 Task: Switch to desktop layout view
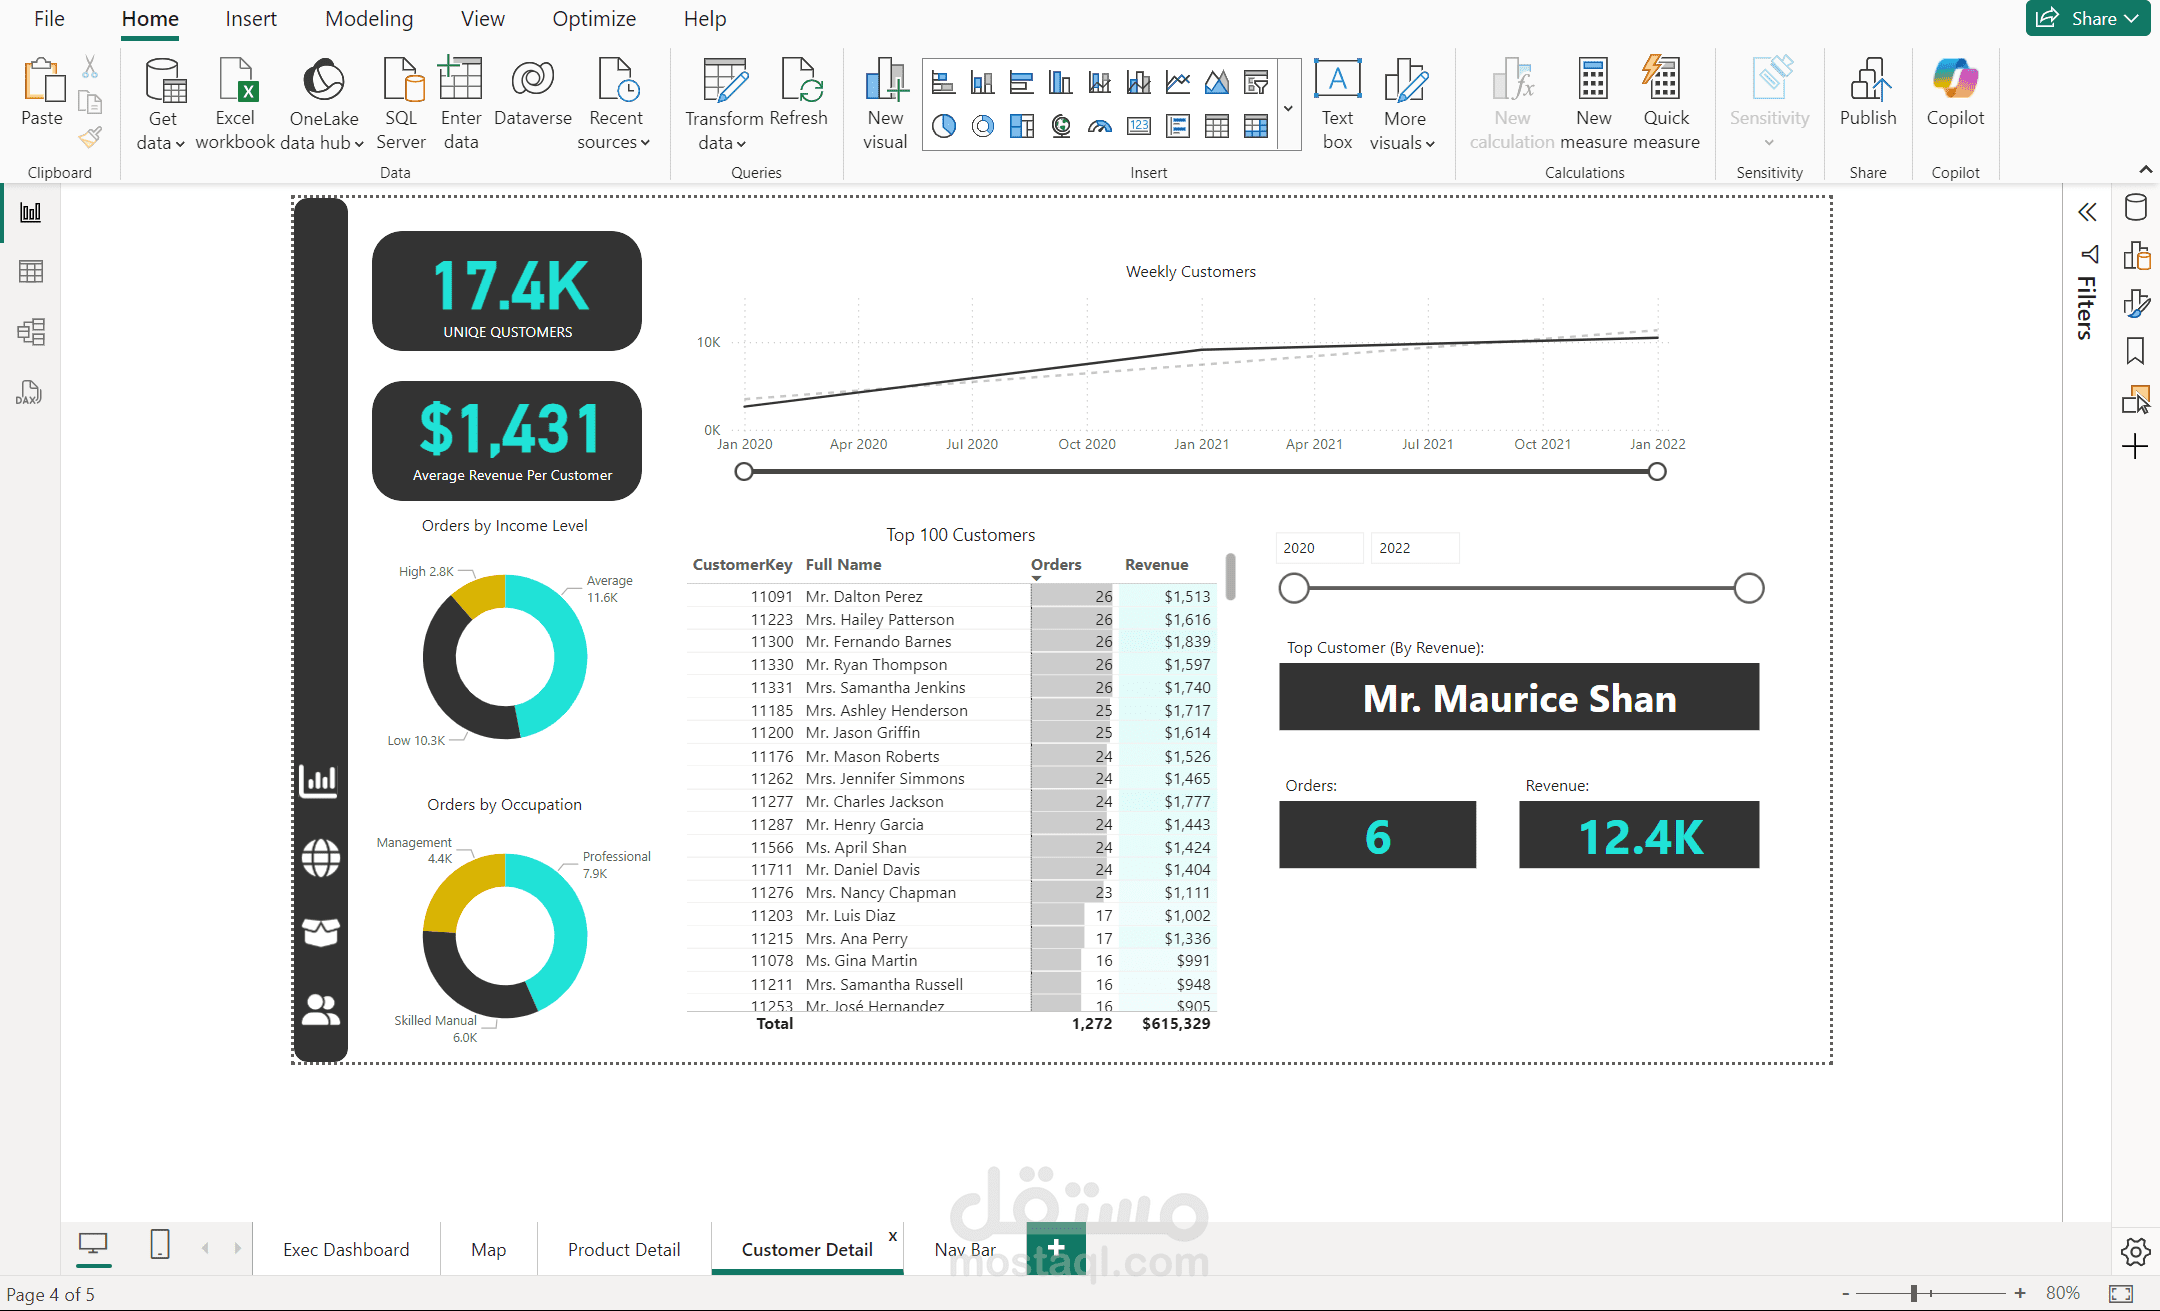pos(93,1245)
